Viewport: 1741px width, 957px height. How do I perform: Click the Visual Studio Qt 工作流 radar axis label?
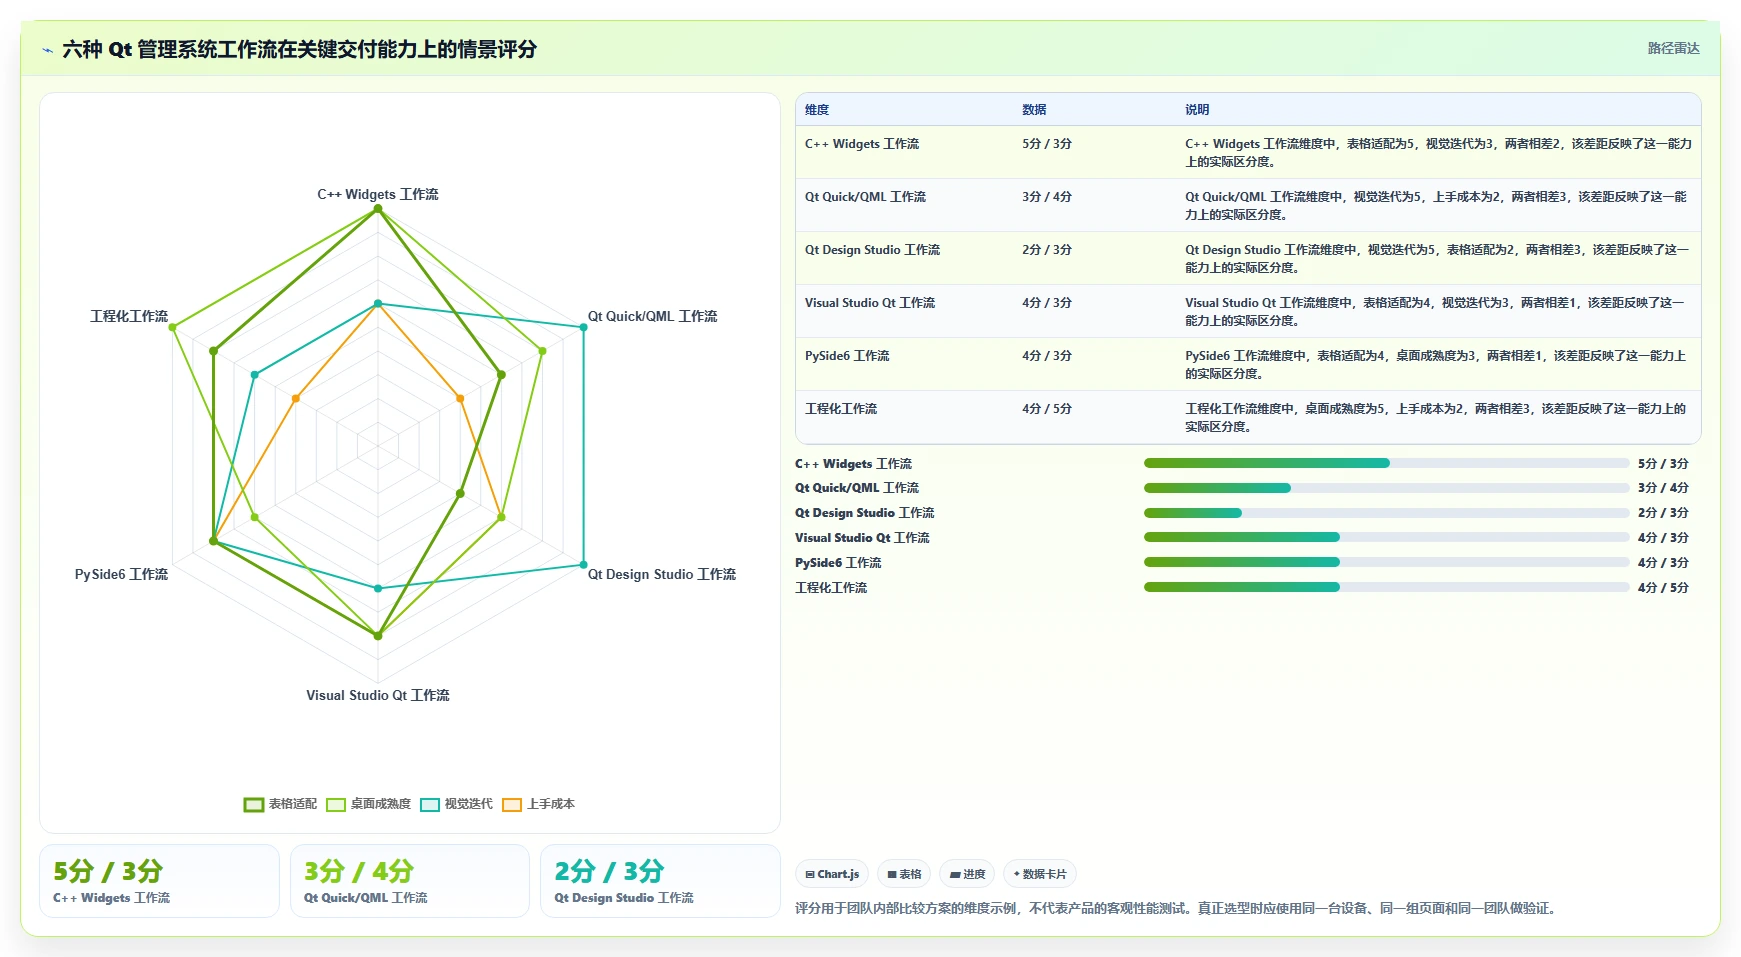pos(378,695)
